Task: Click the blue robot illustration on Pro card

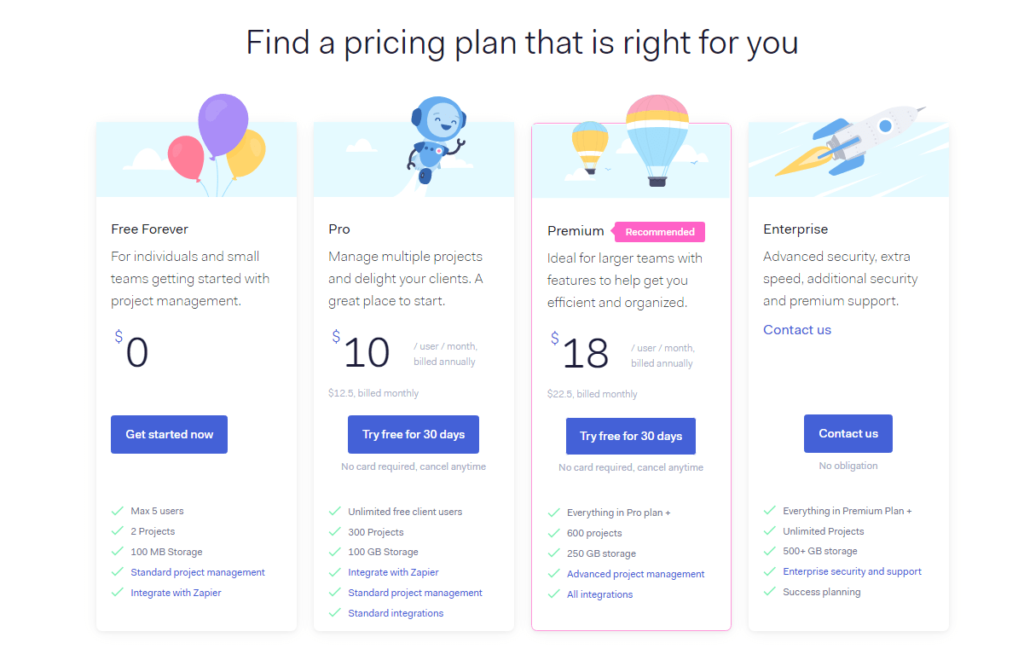Action: point(436,140)
